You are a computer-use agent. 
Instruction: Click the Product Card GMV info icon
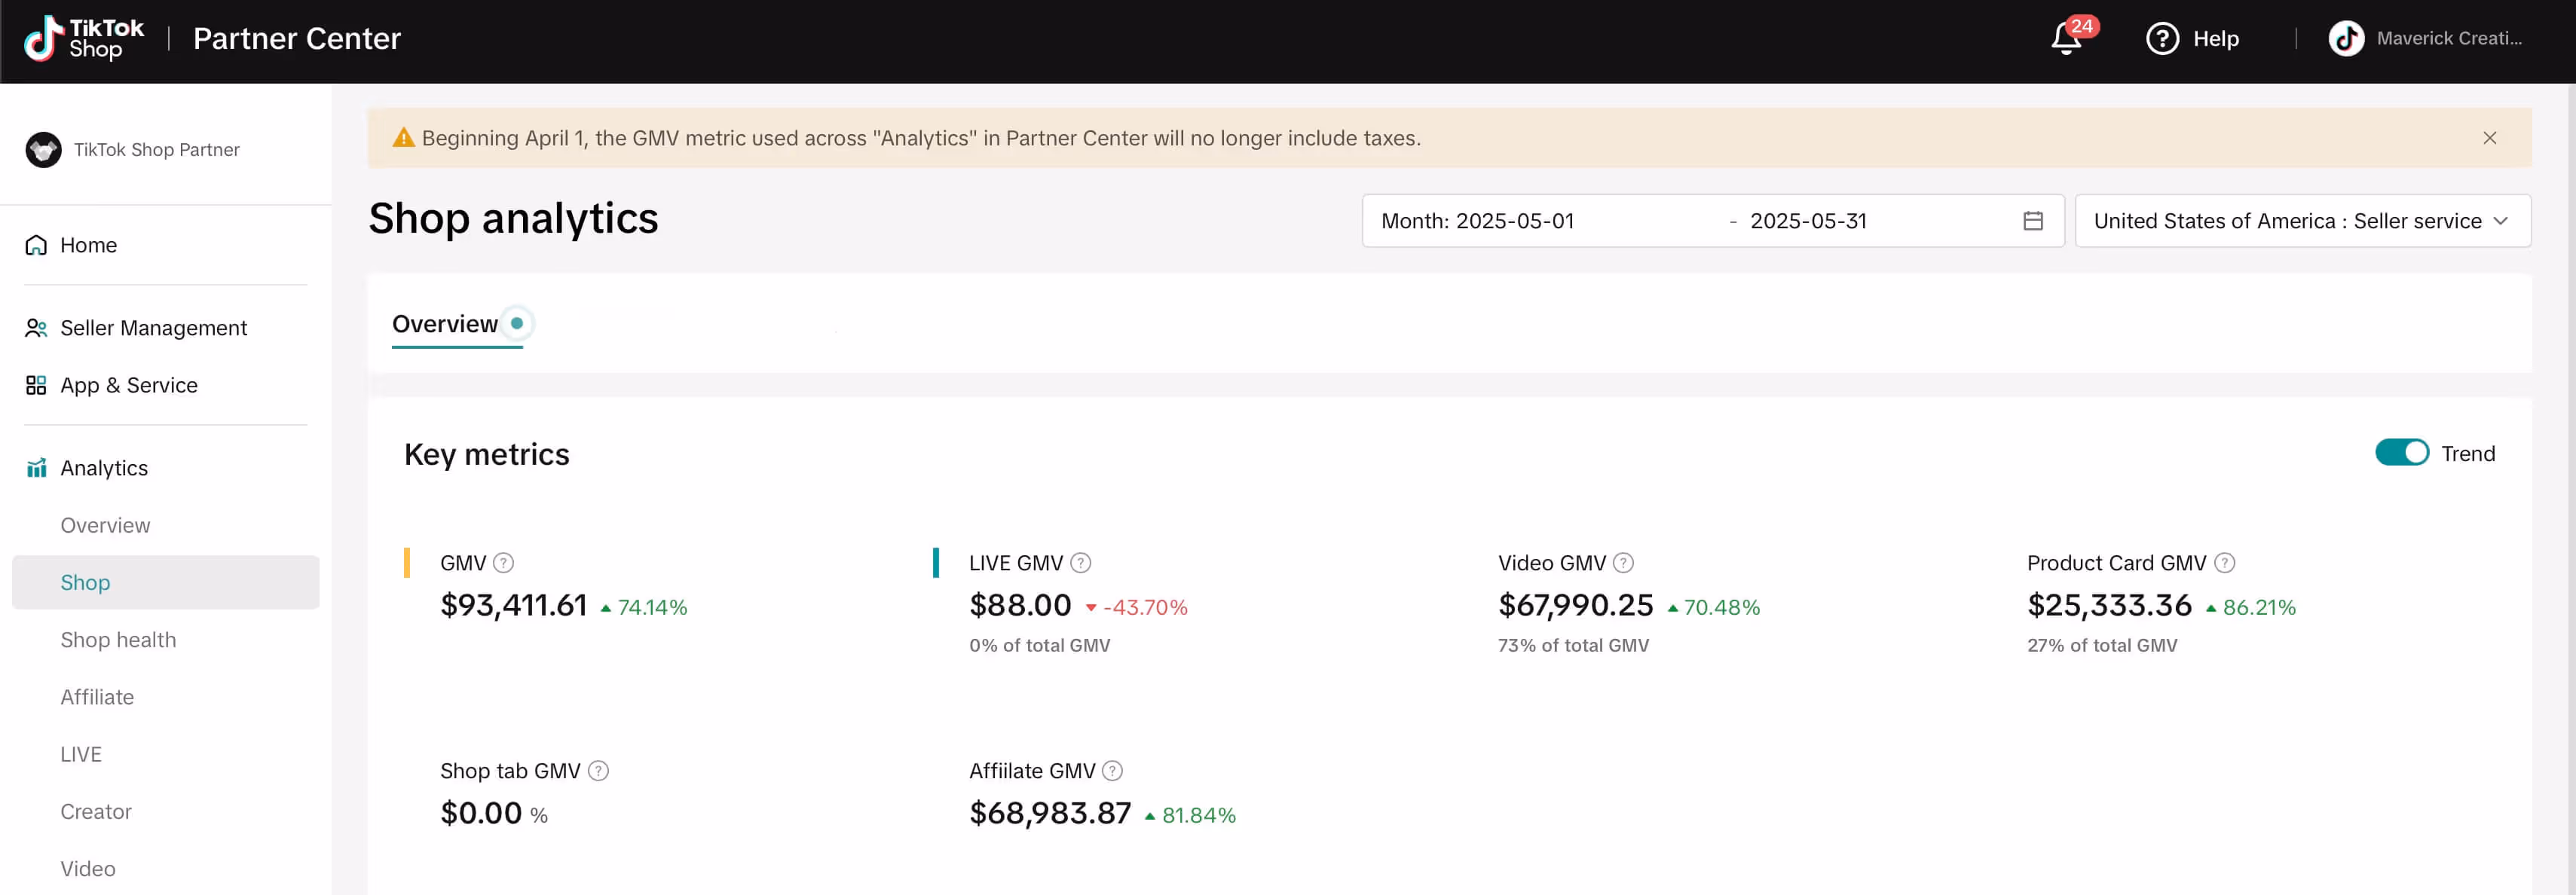click(x=2224, y=563)
